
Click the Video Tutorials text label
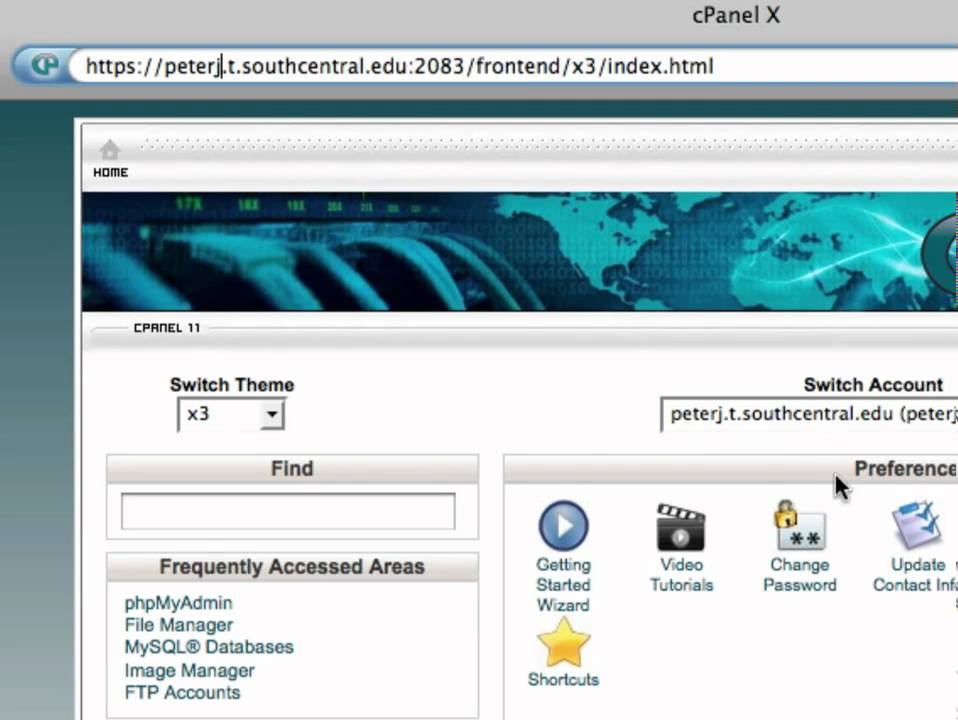tap(681, 575)
